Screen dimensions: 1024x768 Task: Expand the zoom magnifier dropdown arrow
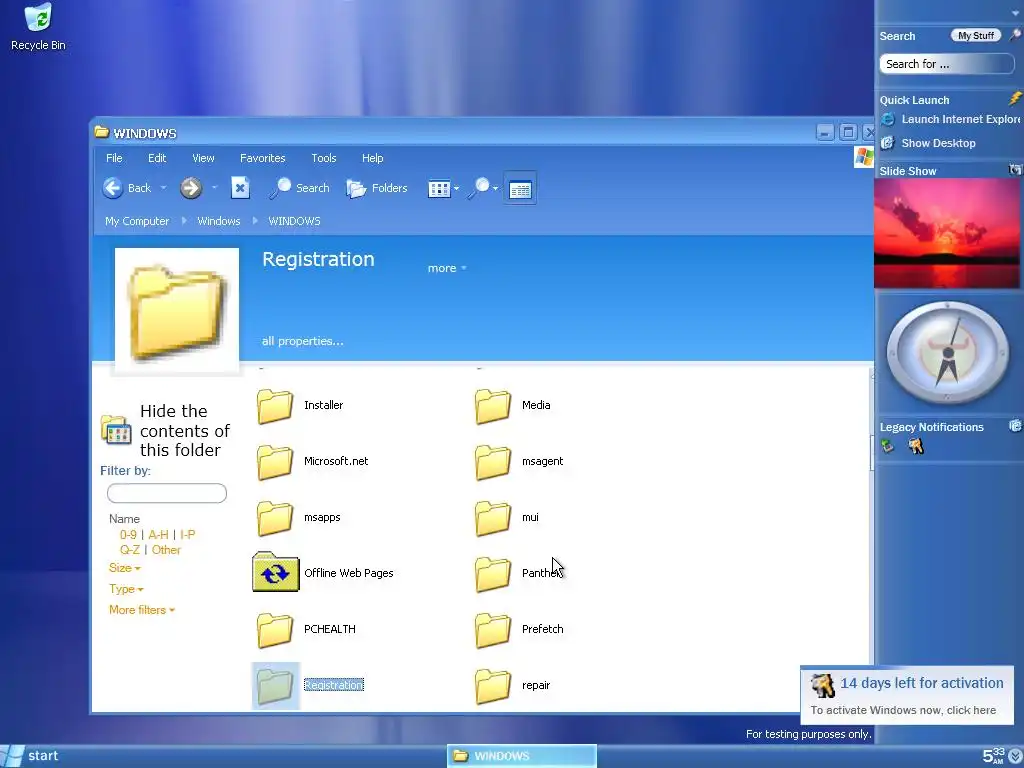495,189
